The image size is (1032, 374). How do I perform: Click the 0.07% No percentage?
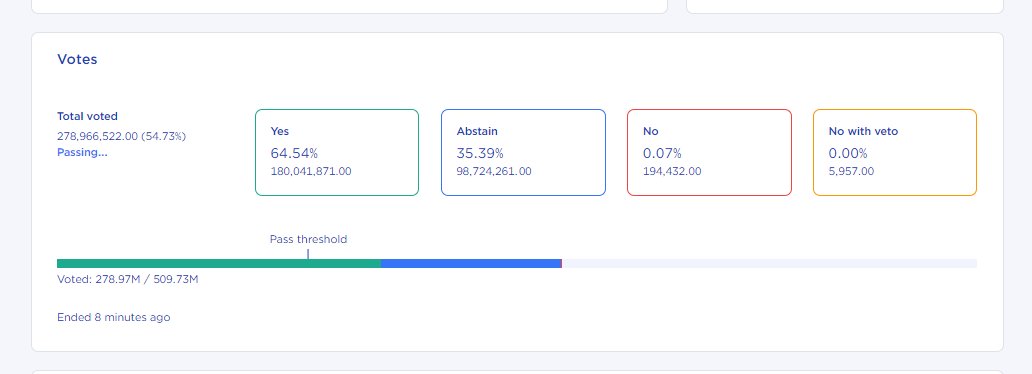[662, 153]
